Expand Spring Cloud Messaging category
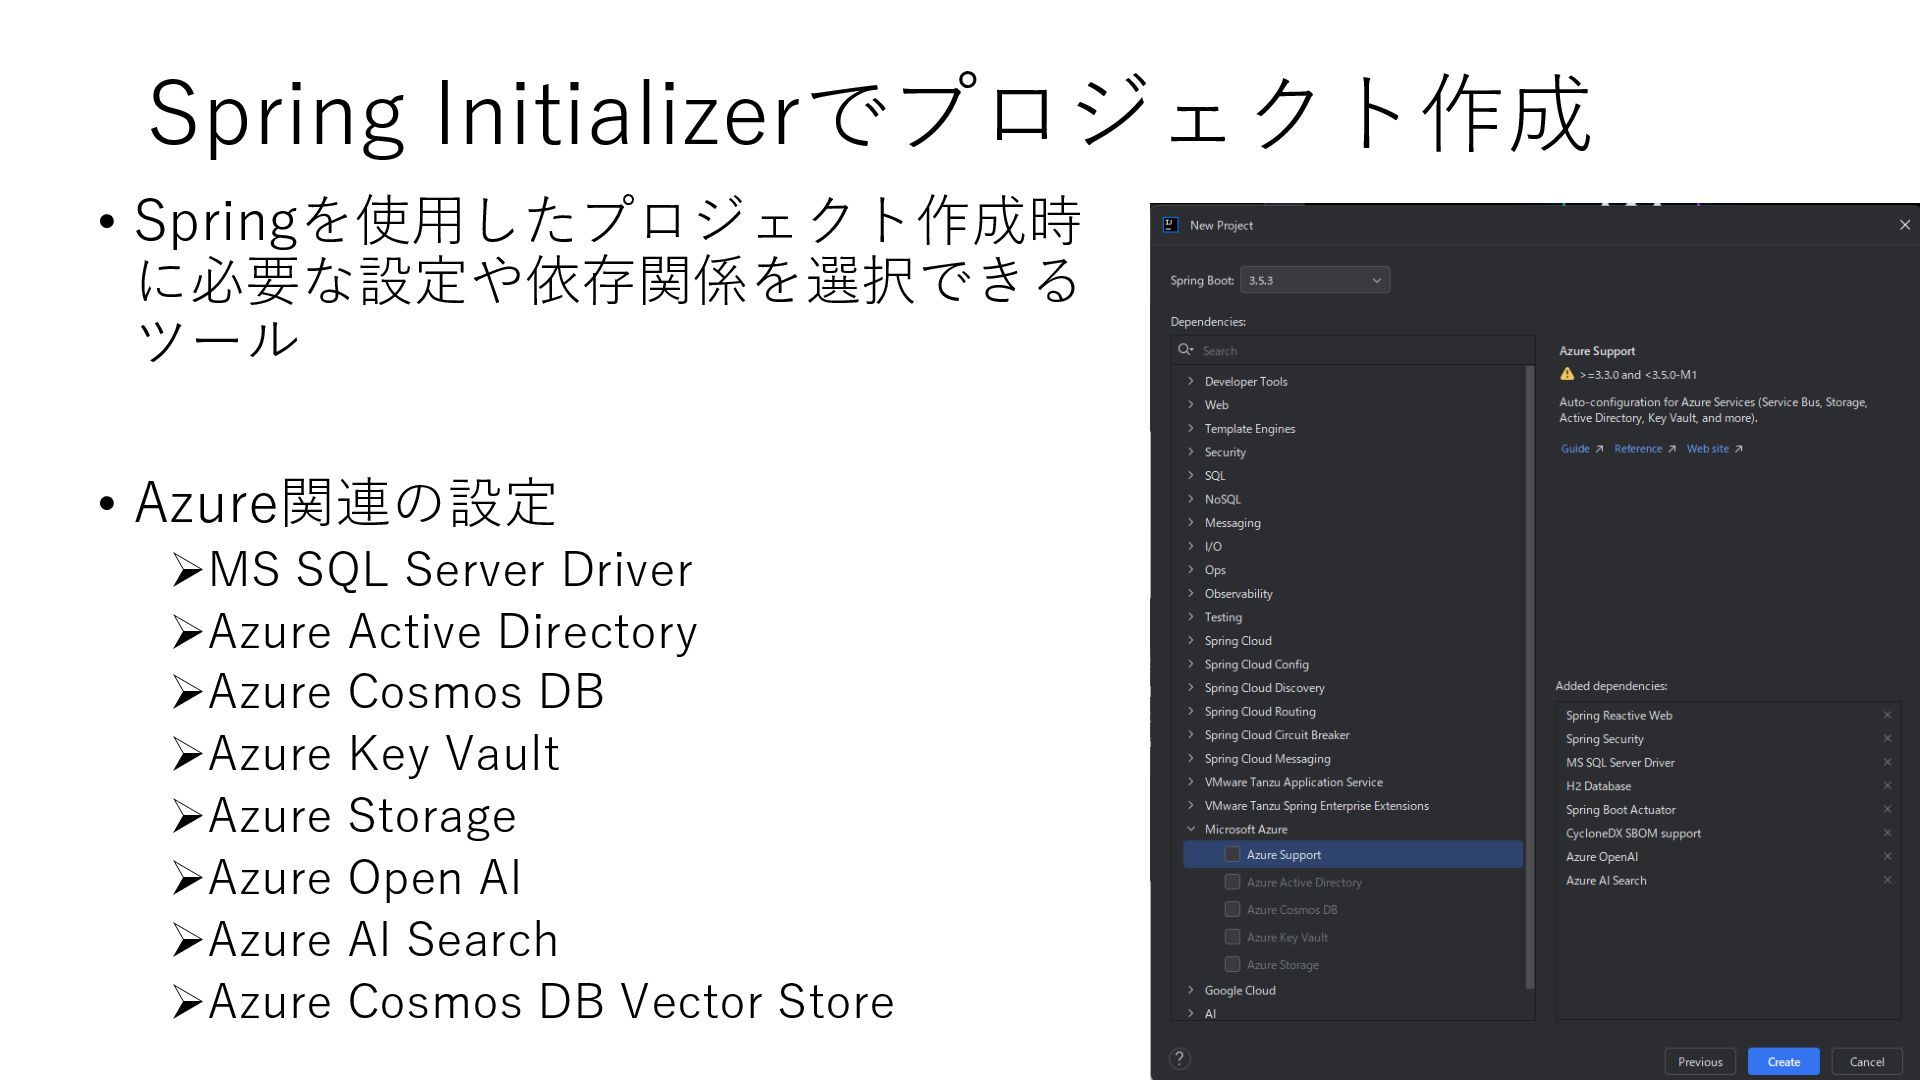This screenshot has width=1920, height=1080. tap(1190, 758)
